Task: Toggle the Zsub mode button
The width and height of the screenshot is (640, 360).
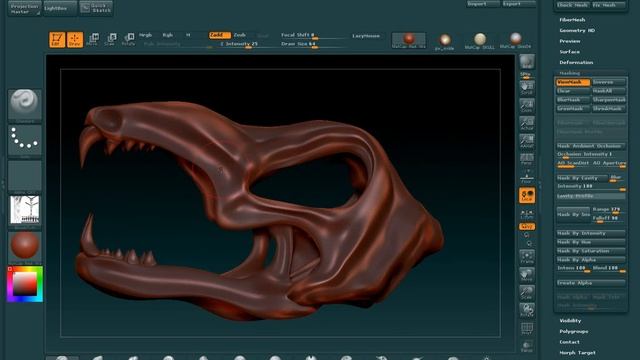Action: pos(240,36)
